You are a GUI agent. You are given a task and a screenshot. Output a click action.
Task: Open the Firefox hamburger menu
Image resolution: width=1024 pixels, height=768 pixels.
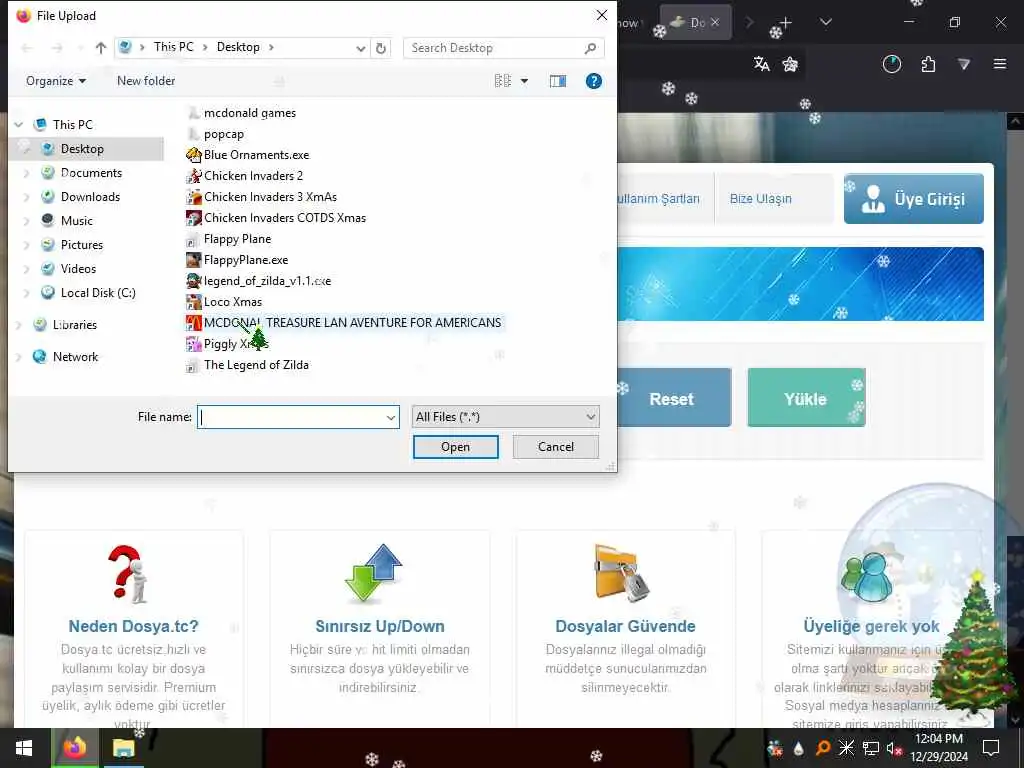coord(1000,64)
